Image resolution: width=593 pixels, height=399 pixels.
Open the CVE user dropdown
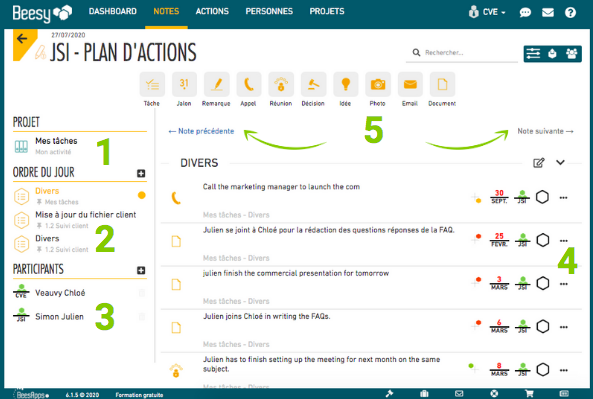[487, 12]
